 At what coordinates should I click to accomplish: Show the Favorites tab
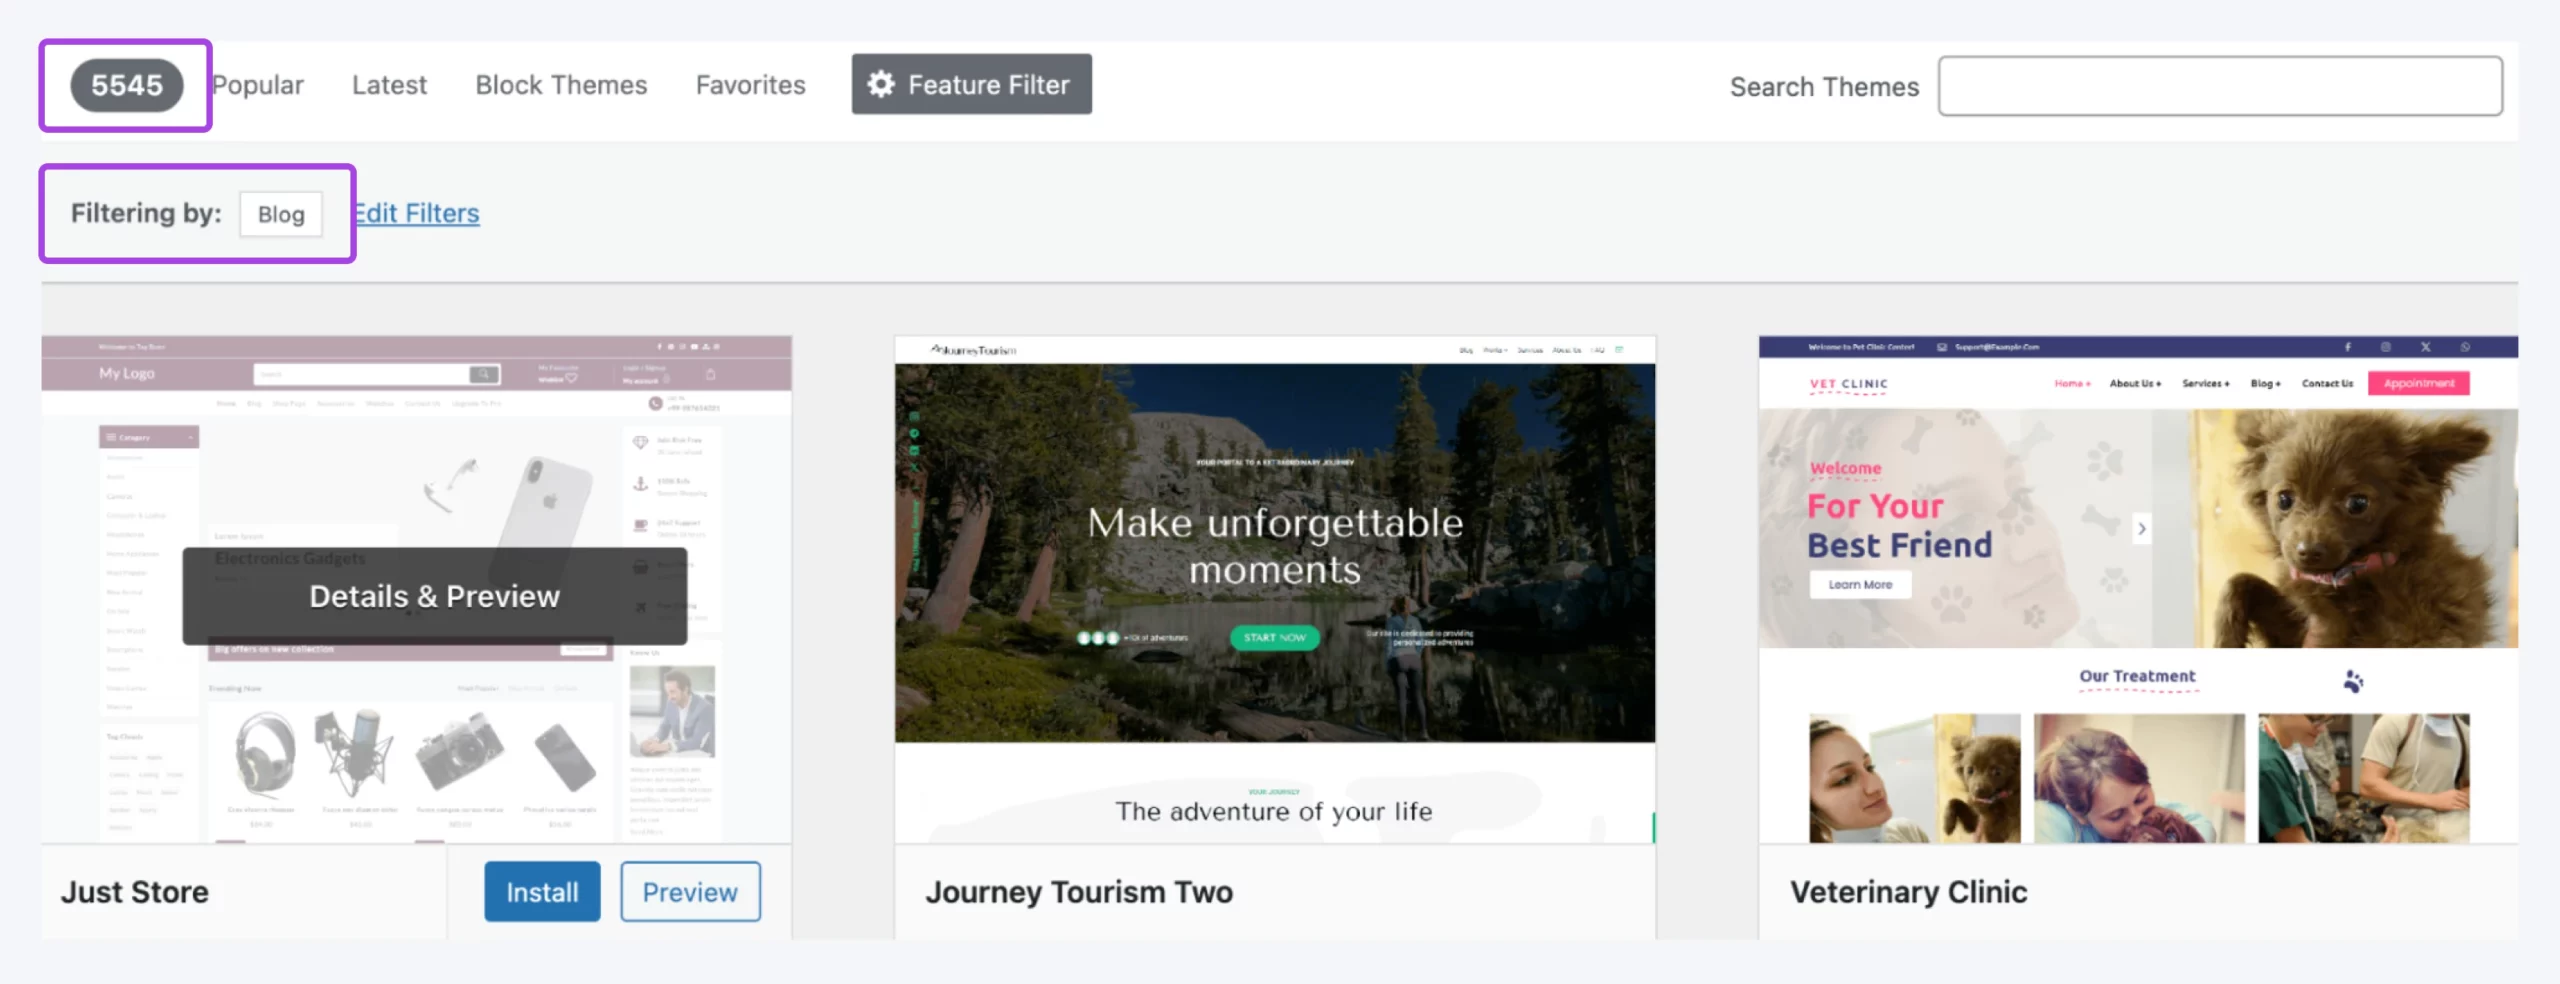click(x=750, y=85)
